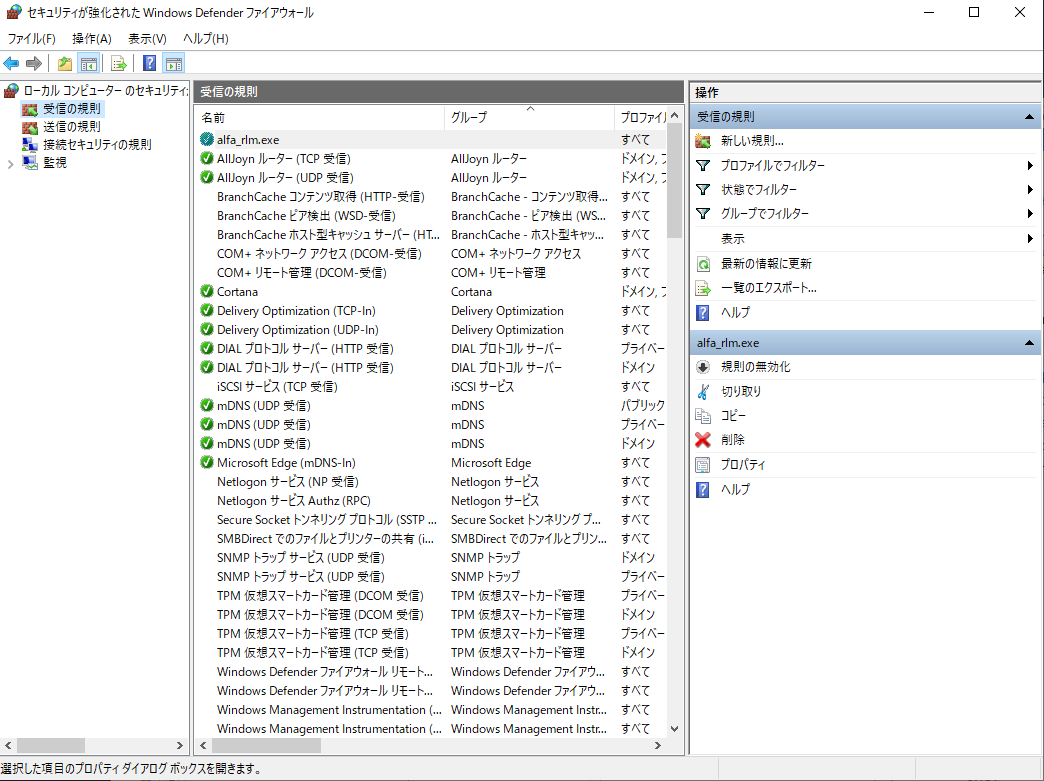The height and width of the screenshot is (781, 1044).
Task: Click the Back arrow toolbar icon
Action: point(11,64)
